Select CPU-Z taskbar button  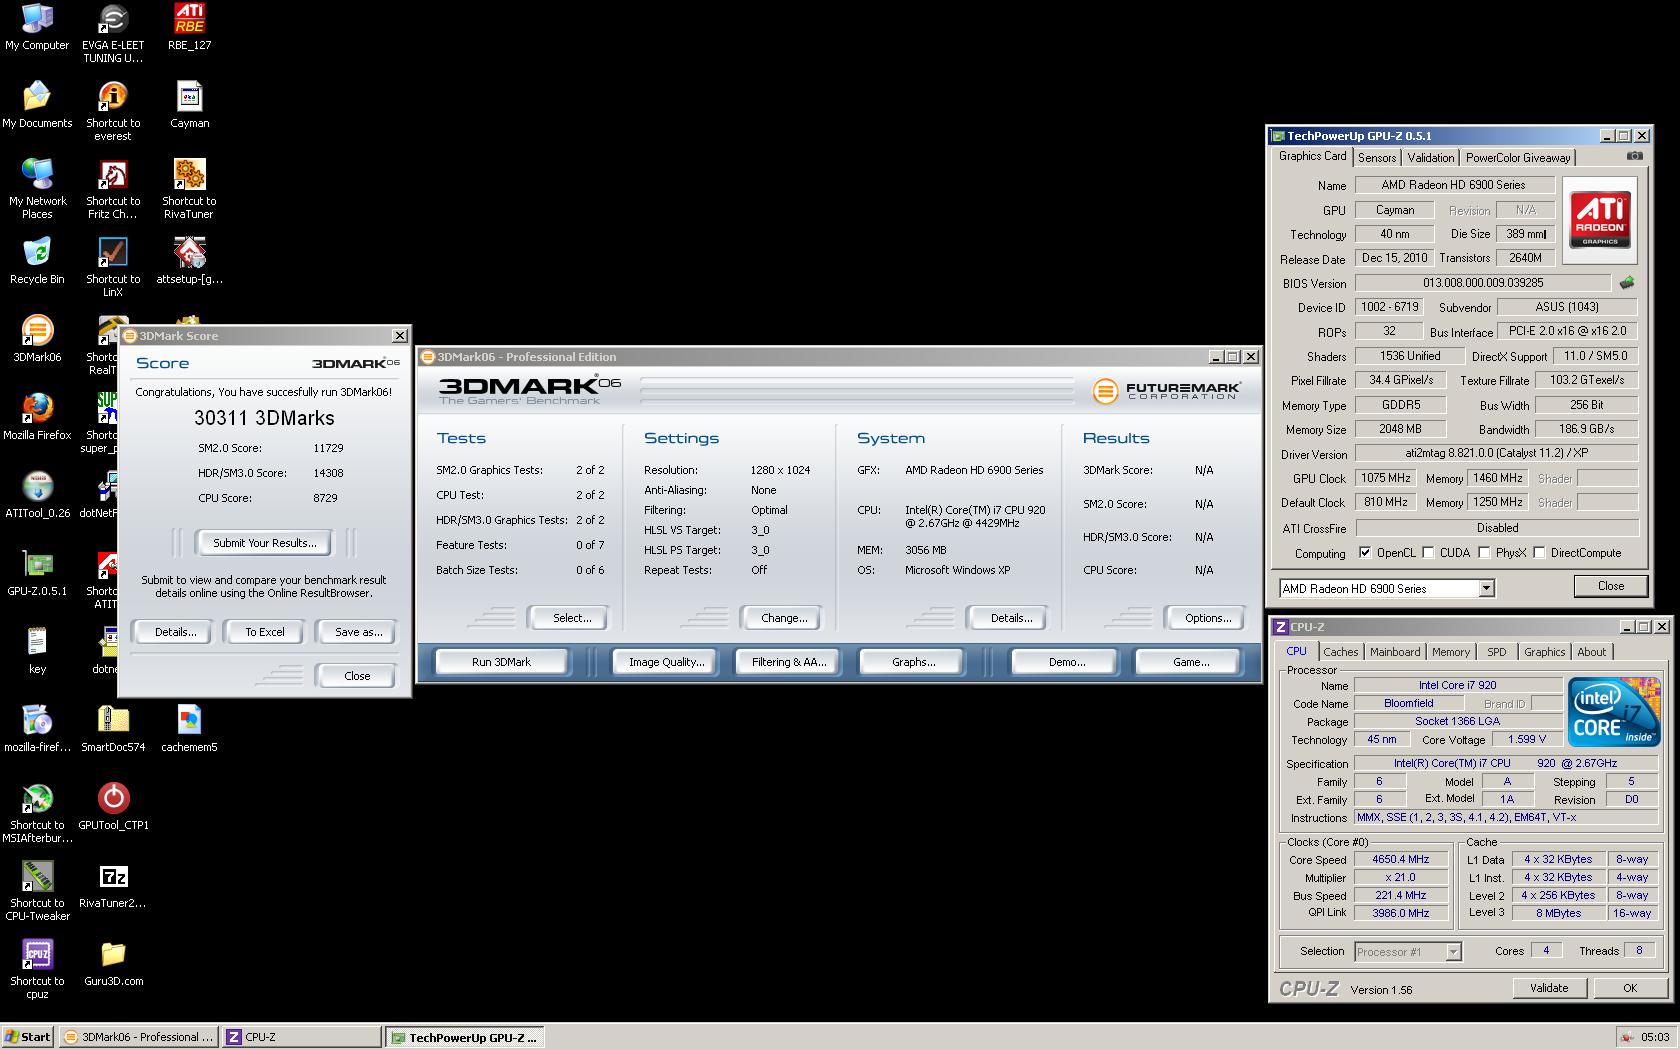pyautogui.click(x=300, y=1037)
